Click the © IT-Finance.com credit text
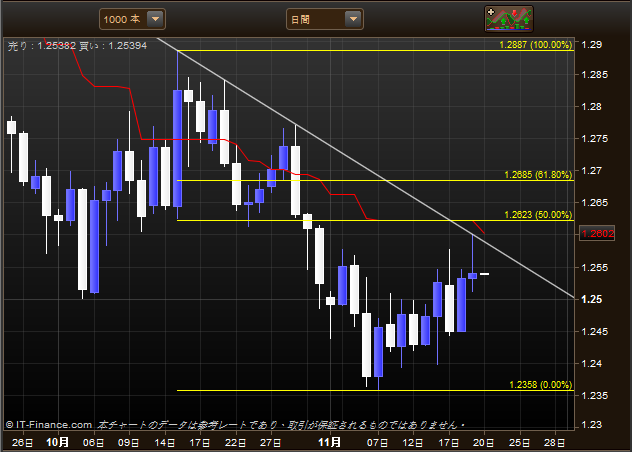The height and width of the screenshot is (452, 632). pyautogui.click(x=49, y=425)
